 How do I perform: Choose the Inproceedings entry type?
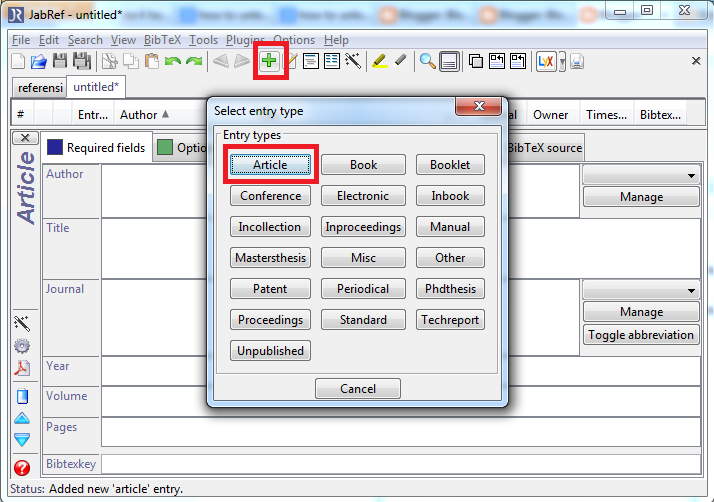(x=363, y=226)
